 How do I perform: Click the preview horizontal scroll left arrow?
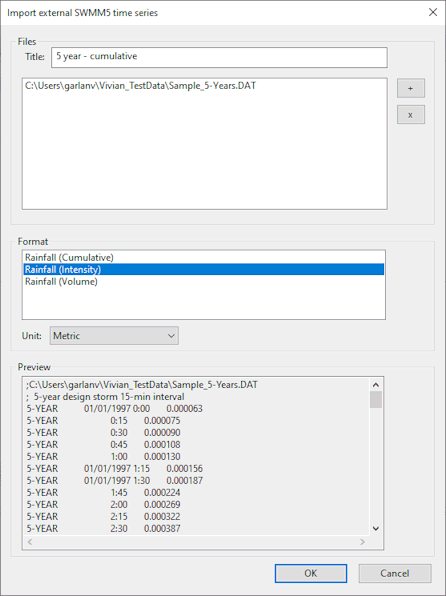tap(30, 542)
